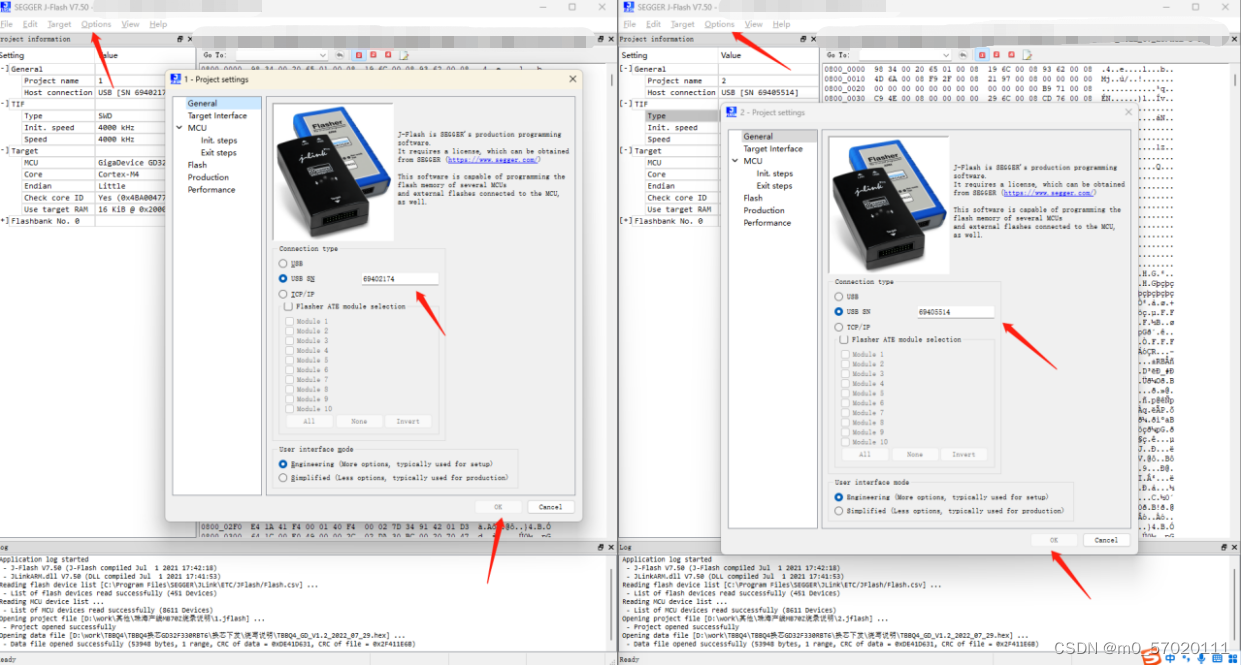The width and height of the screenshot is (1245, 666).
Task: Close the hex data view in project 2 window
Action: [1234, 39]
